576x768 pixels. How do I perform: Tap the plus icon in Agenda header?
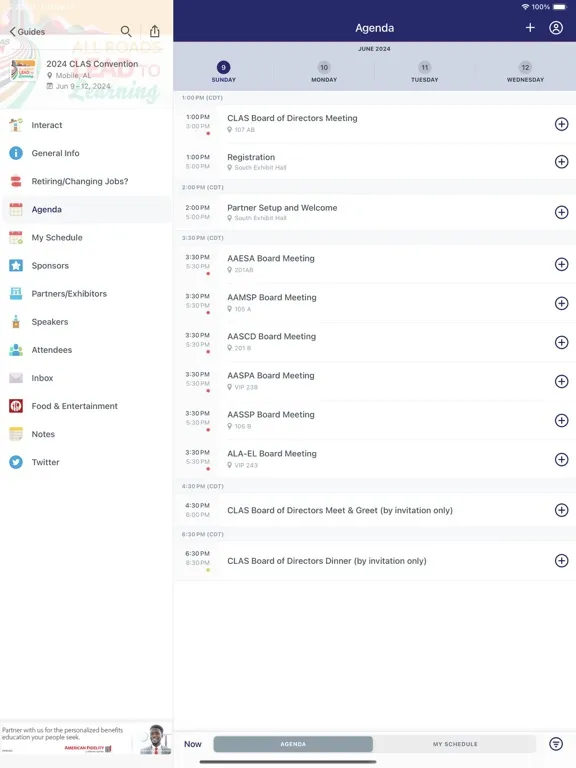click(530, 27)
